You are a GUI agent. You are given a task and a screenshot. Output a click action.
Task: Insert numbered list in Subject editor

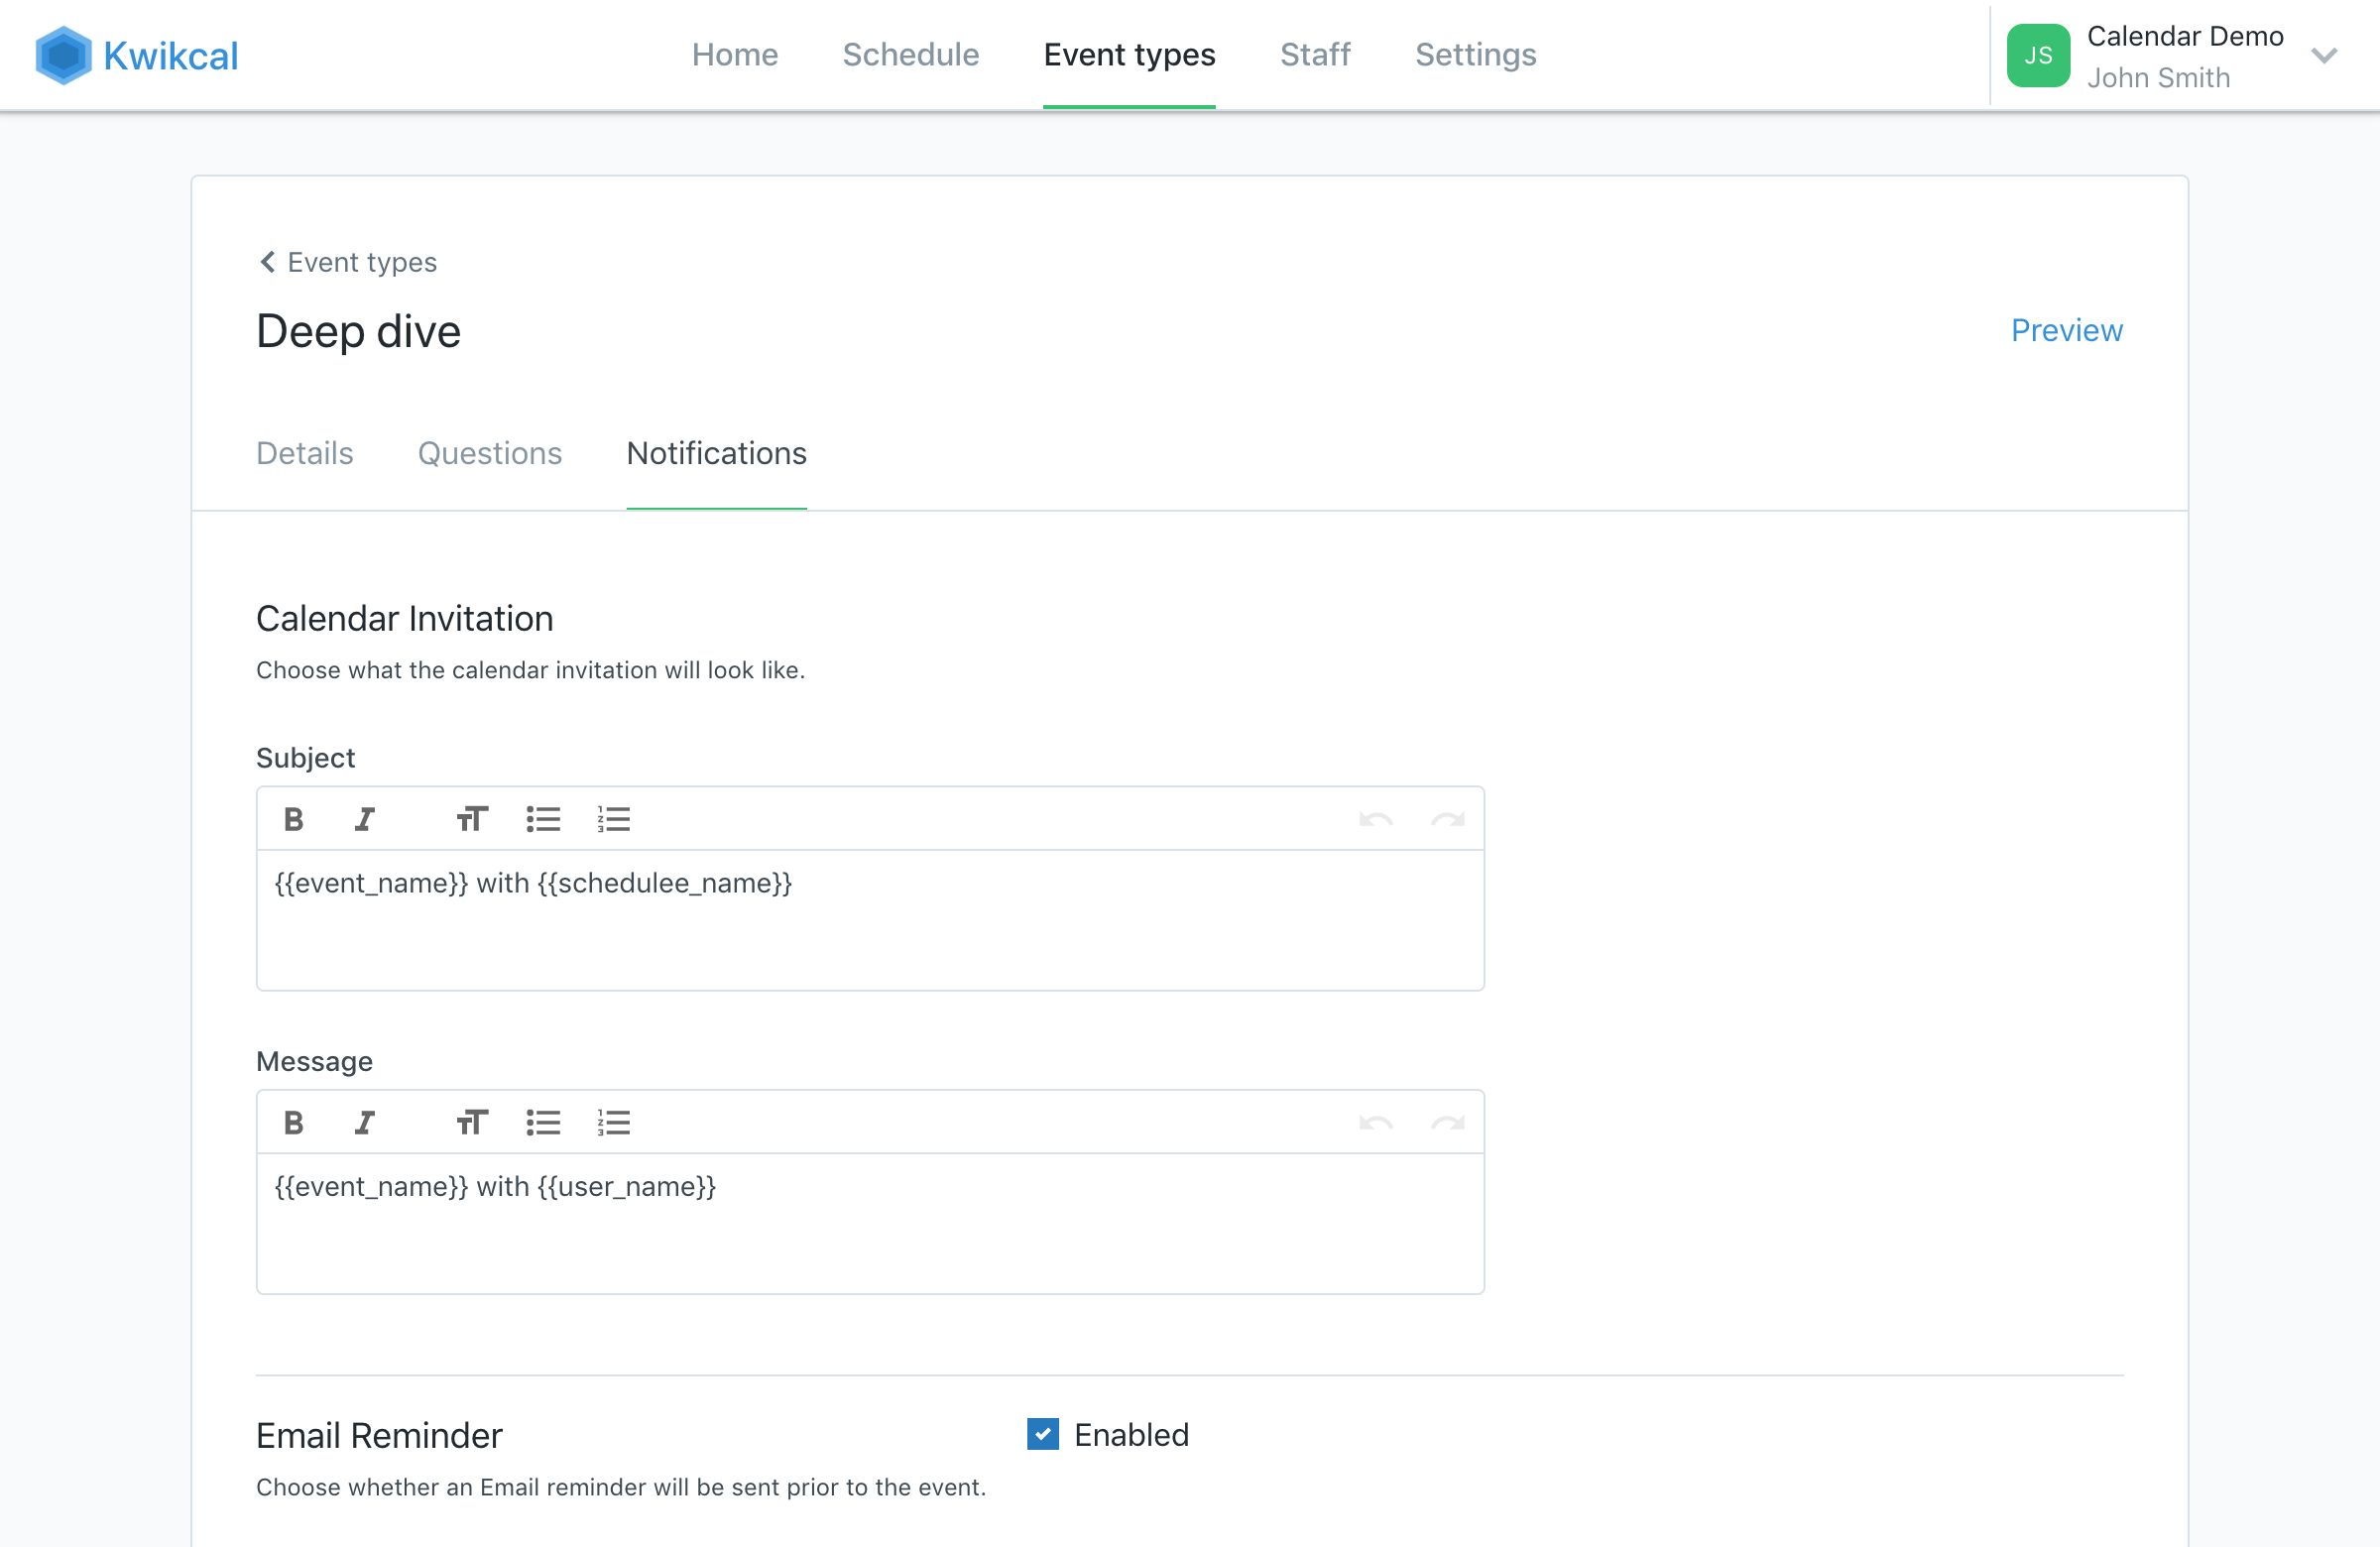(613, 819)
